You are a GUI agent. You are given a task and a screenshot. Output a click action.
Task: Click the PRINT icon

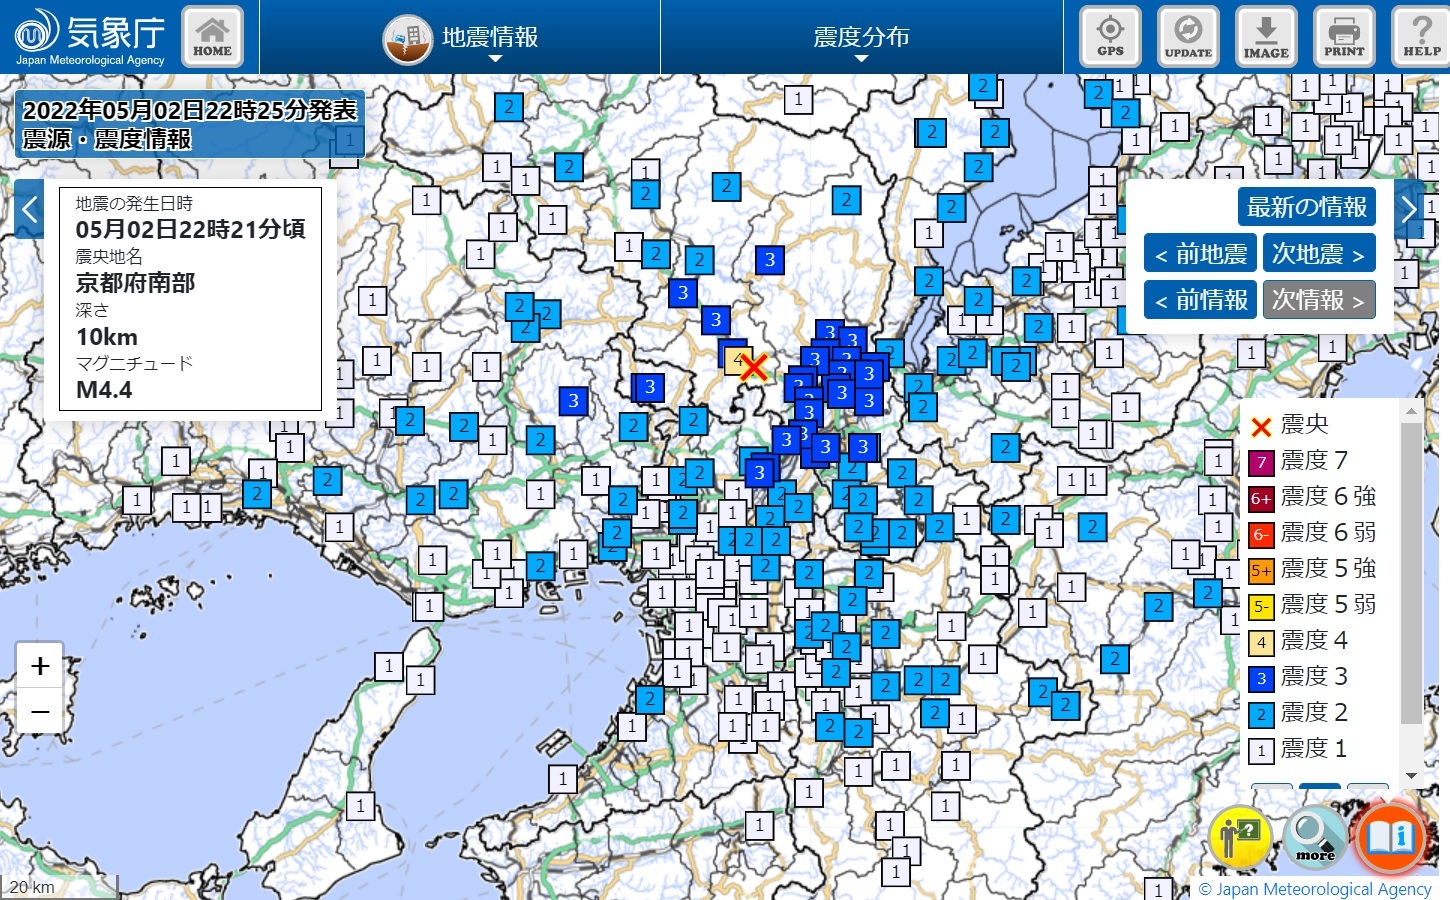[1344, 37]
